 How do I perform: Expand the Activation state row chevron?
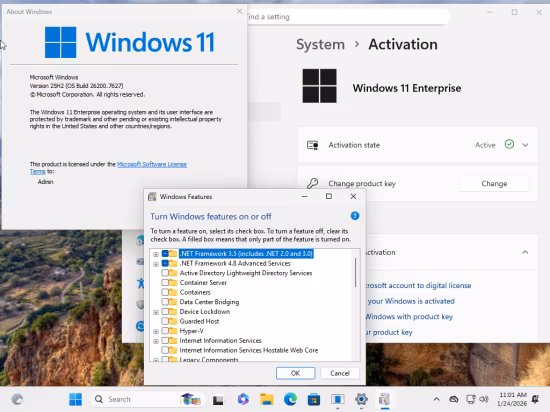point(525,145)
